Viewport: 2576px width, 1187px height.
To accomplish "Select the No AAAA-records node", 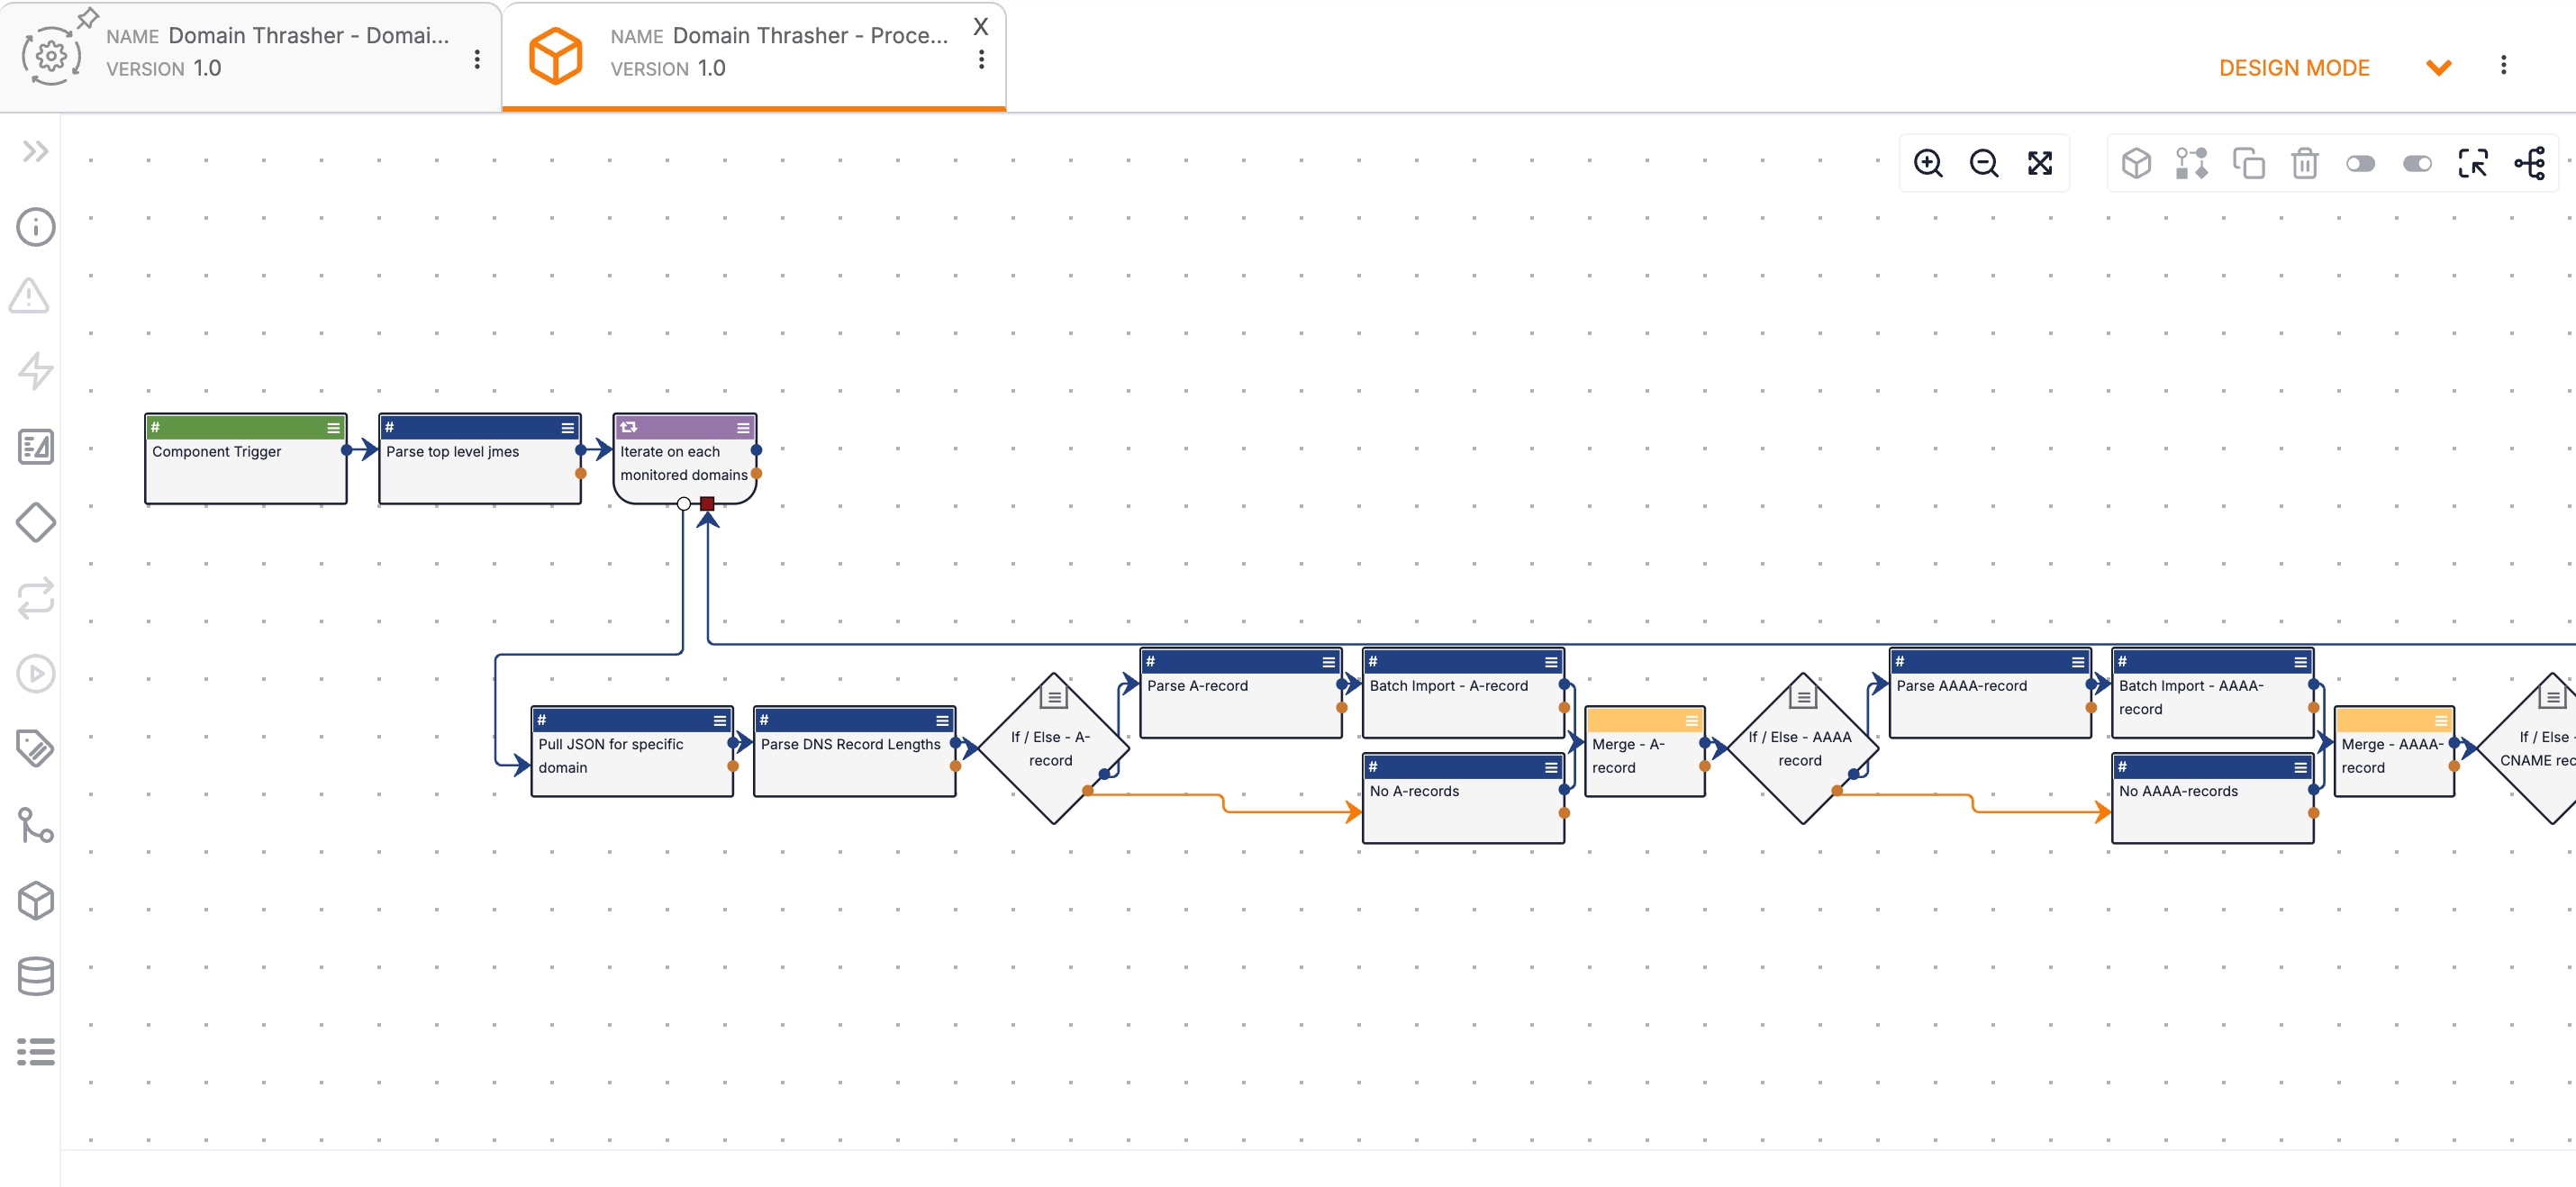I will coord(2212,799).
